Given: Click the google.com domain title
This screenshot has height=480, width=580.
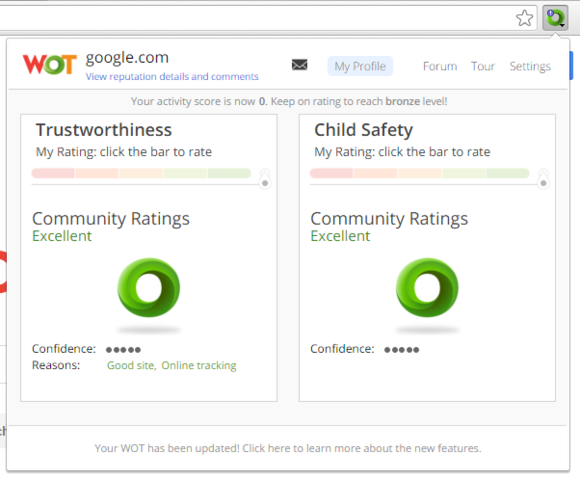Looking at the screenshot, I should [x=127, y=58].
